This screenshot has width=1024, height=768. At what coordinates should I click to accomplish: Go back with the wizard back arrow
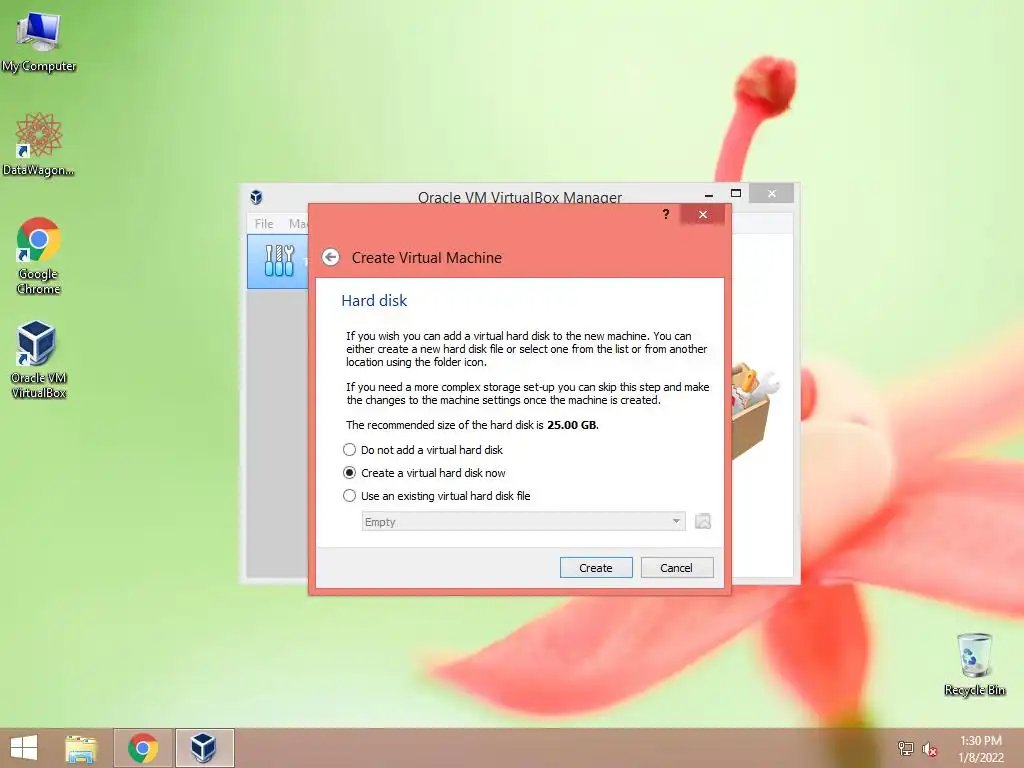(330, 257)
